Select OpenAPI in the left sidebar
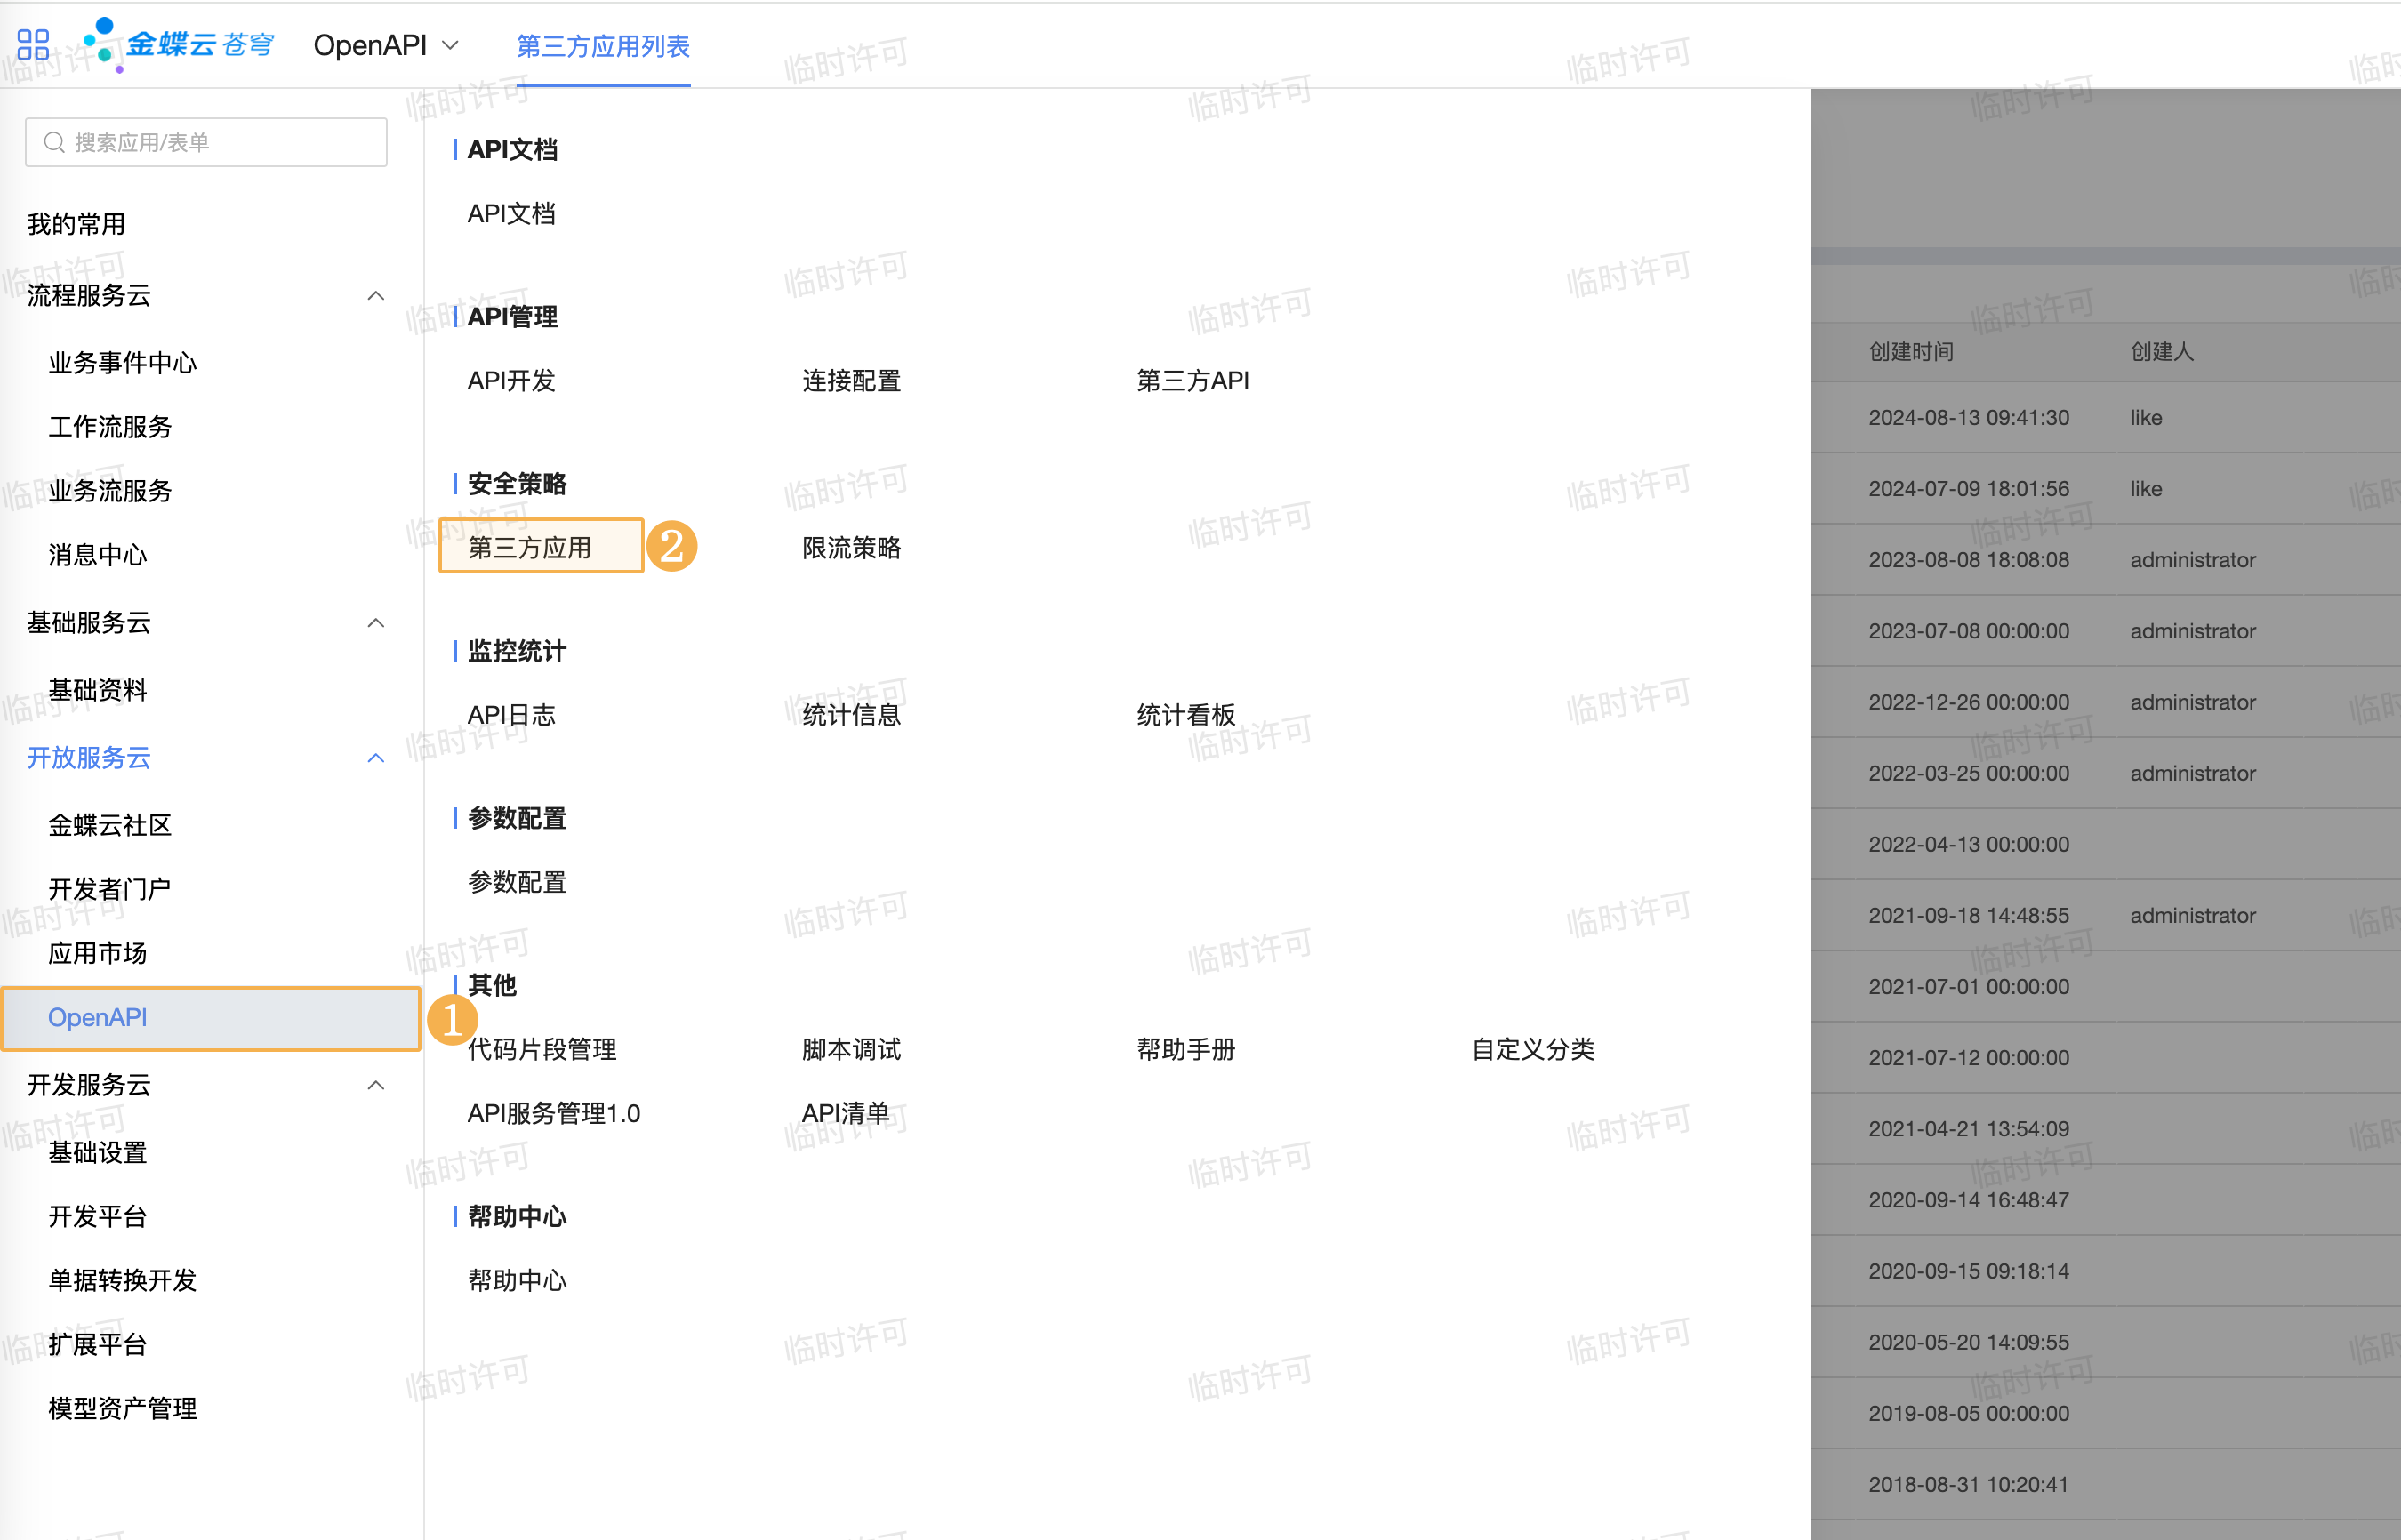Viewport: 2401px width, 1540px height. tap(98, 1017)
